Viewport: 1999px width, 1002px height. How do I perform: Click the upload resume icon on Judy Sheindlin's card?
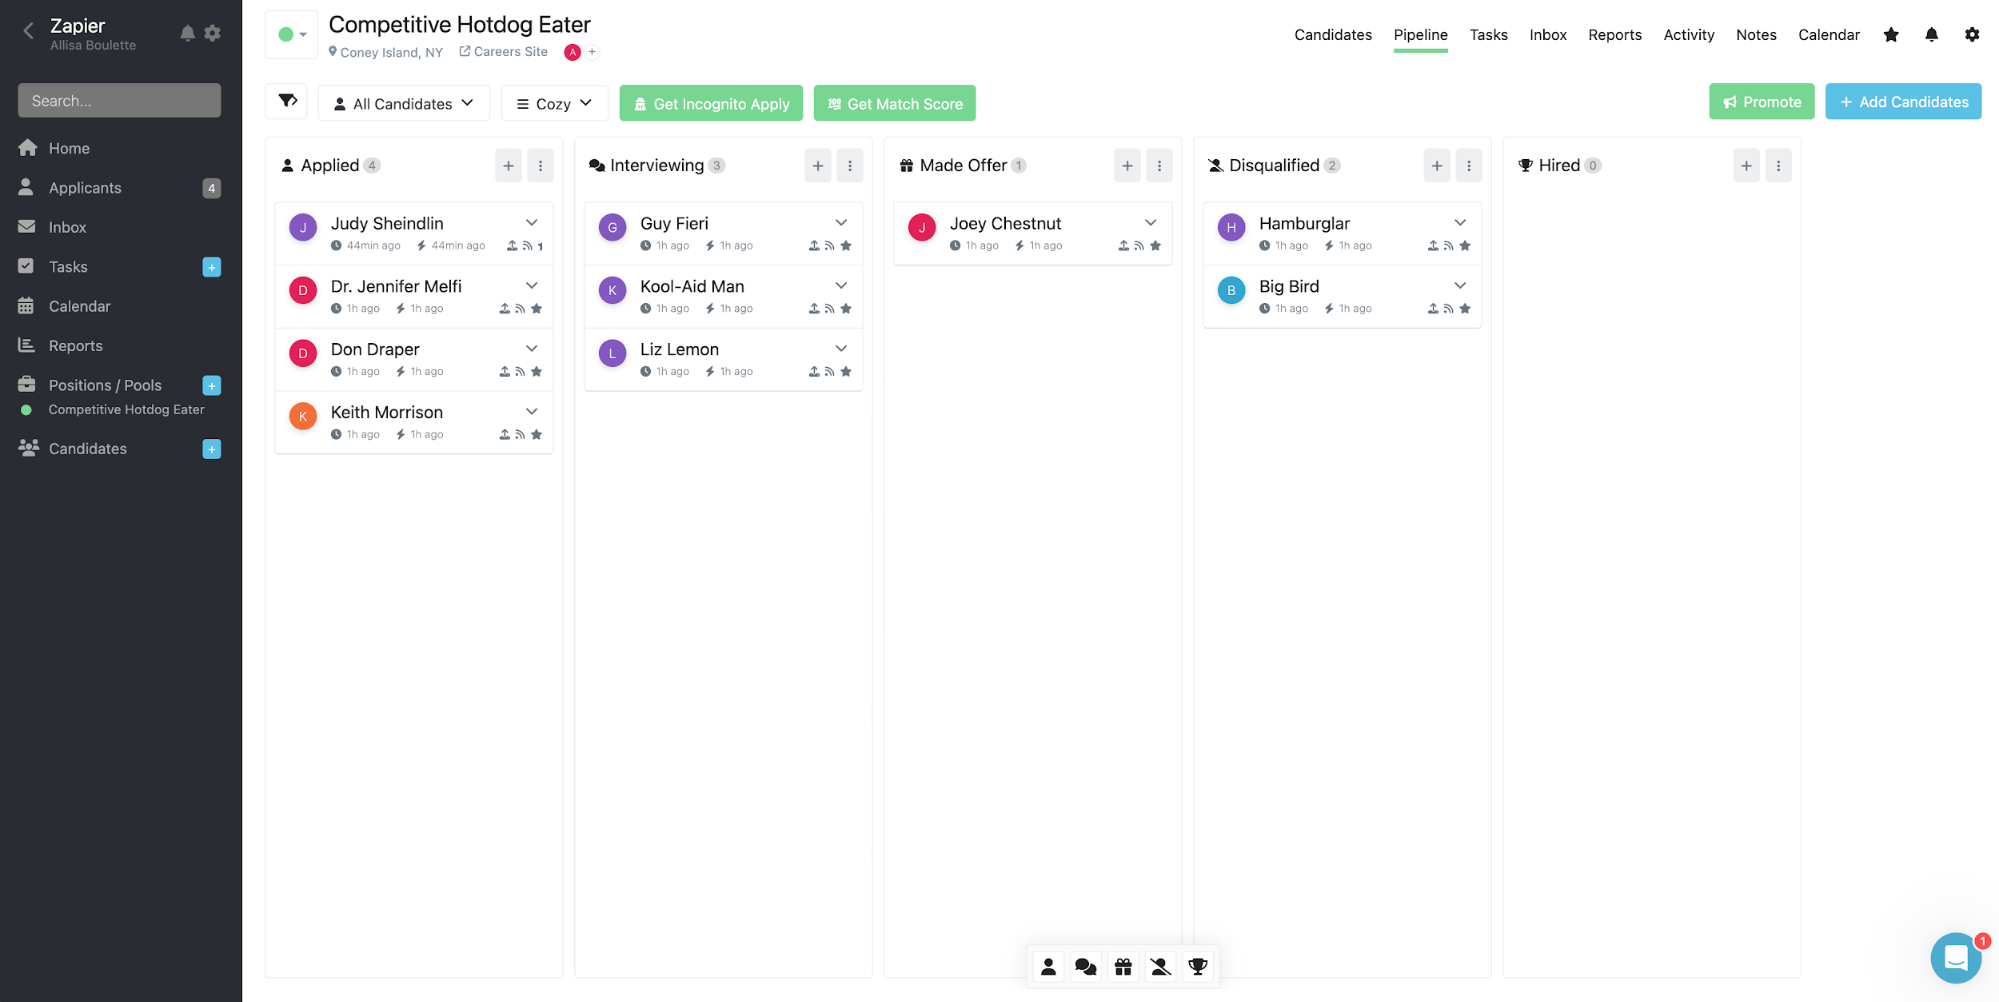pos(510,245)
